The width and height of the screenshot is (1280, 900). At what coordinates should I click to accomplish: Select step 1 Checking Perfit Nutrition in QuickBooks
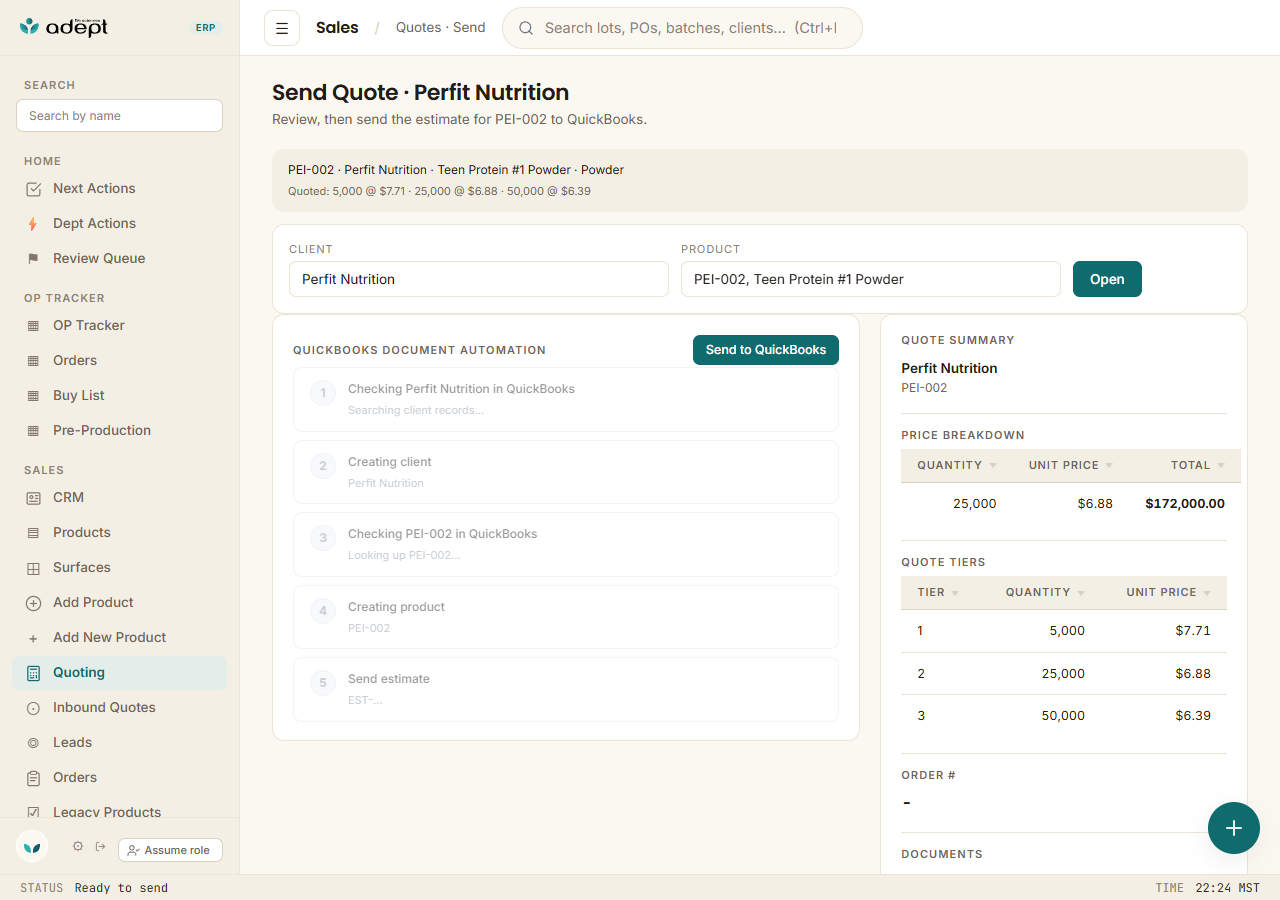click(566, 400)
